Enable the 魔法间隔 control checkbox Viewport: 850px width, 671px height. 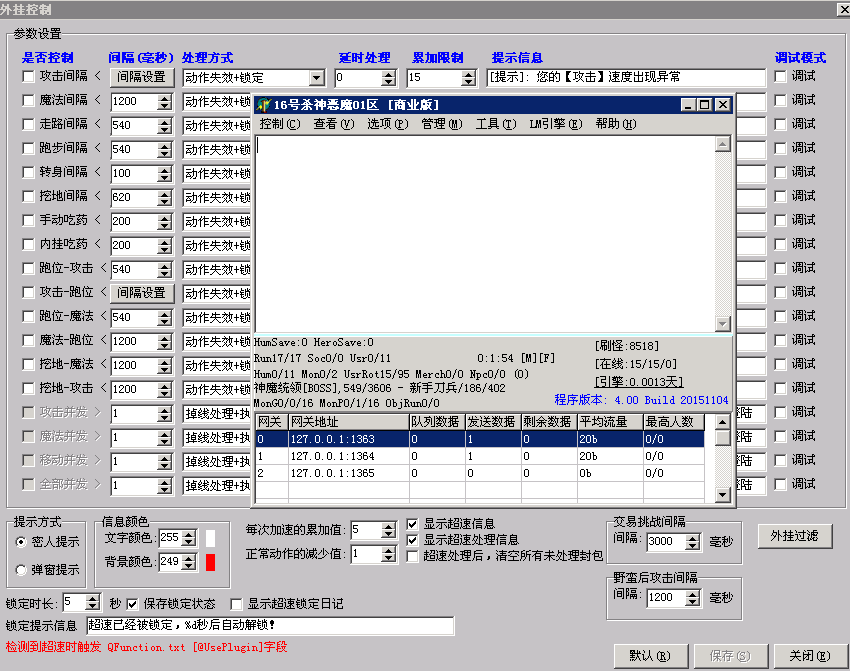[x=28, y=100]
